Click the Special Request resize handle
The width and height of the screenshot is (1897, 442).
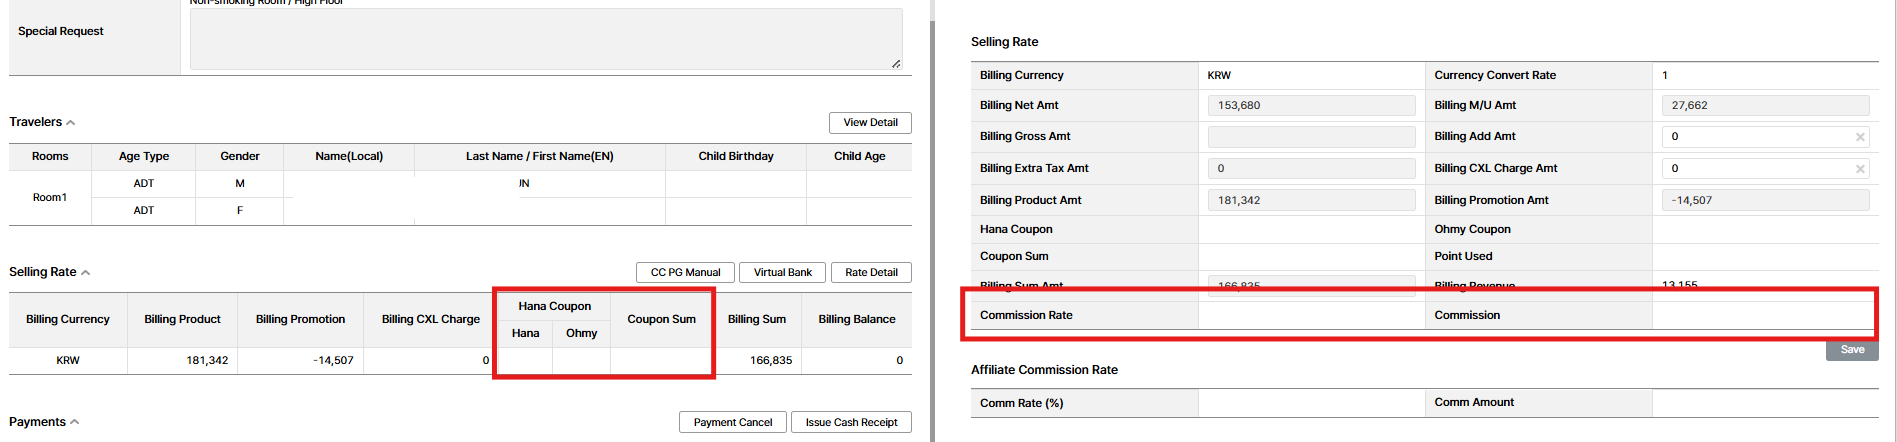point(896,64)
